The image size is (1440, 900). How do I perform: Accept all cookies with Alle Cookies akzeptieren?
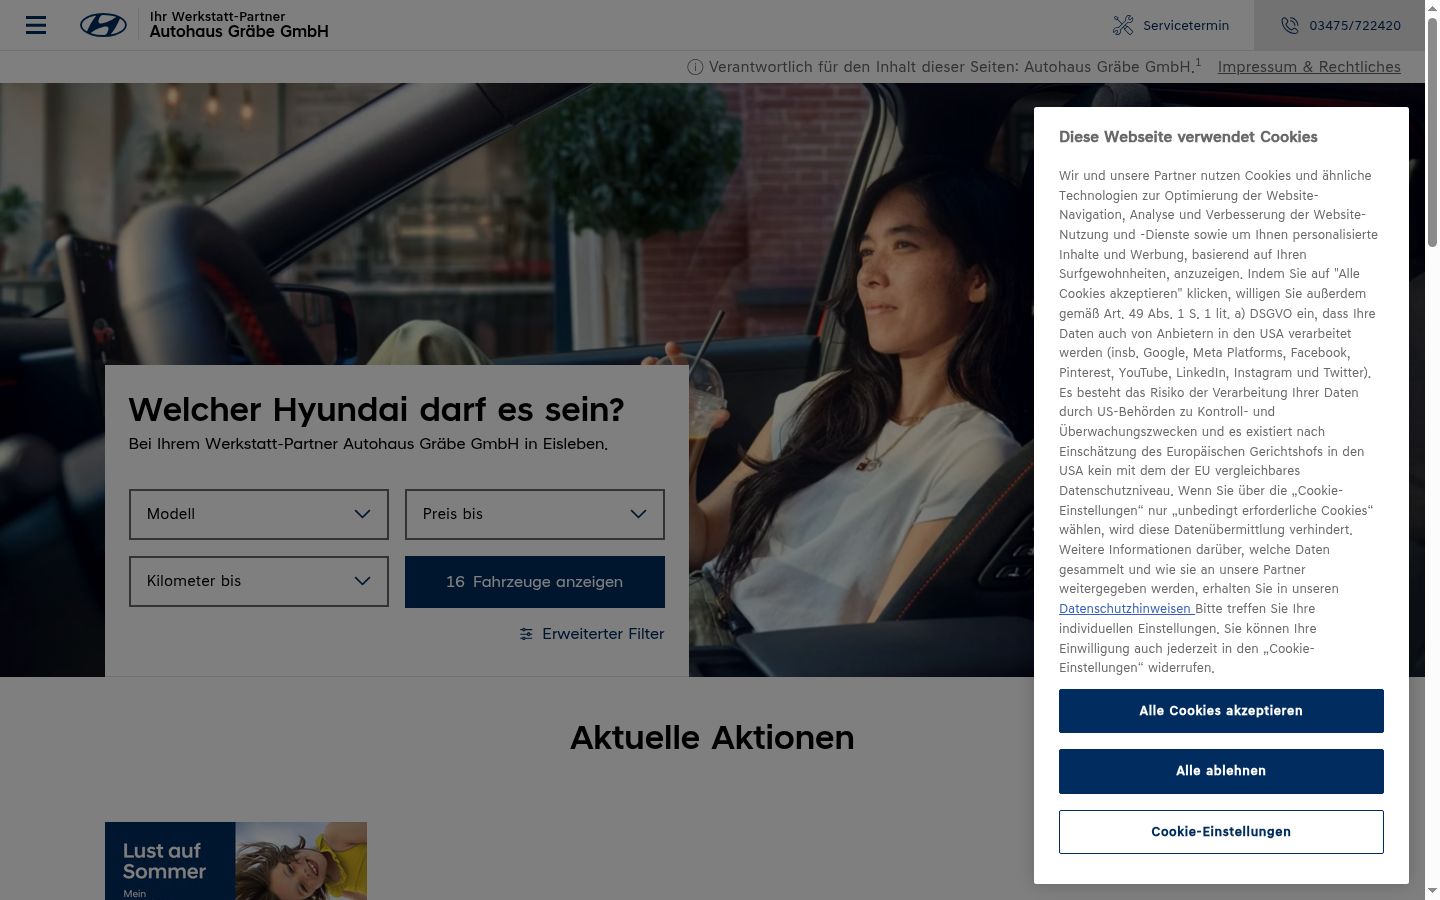(1221, 711)
